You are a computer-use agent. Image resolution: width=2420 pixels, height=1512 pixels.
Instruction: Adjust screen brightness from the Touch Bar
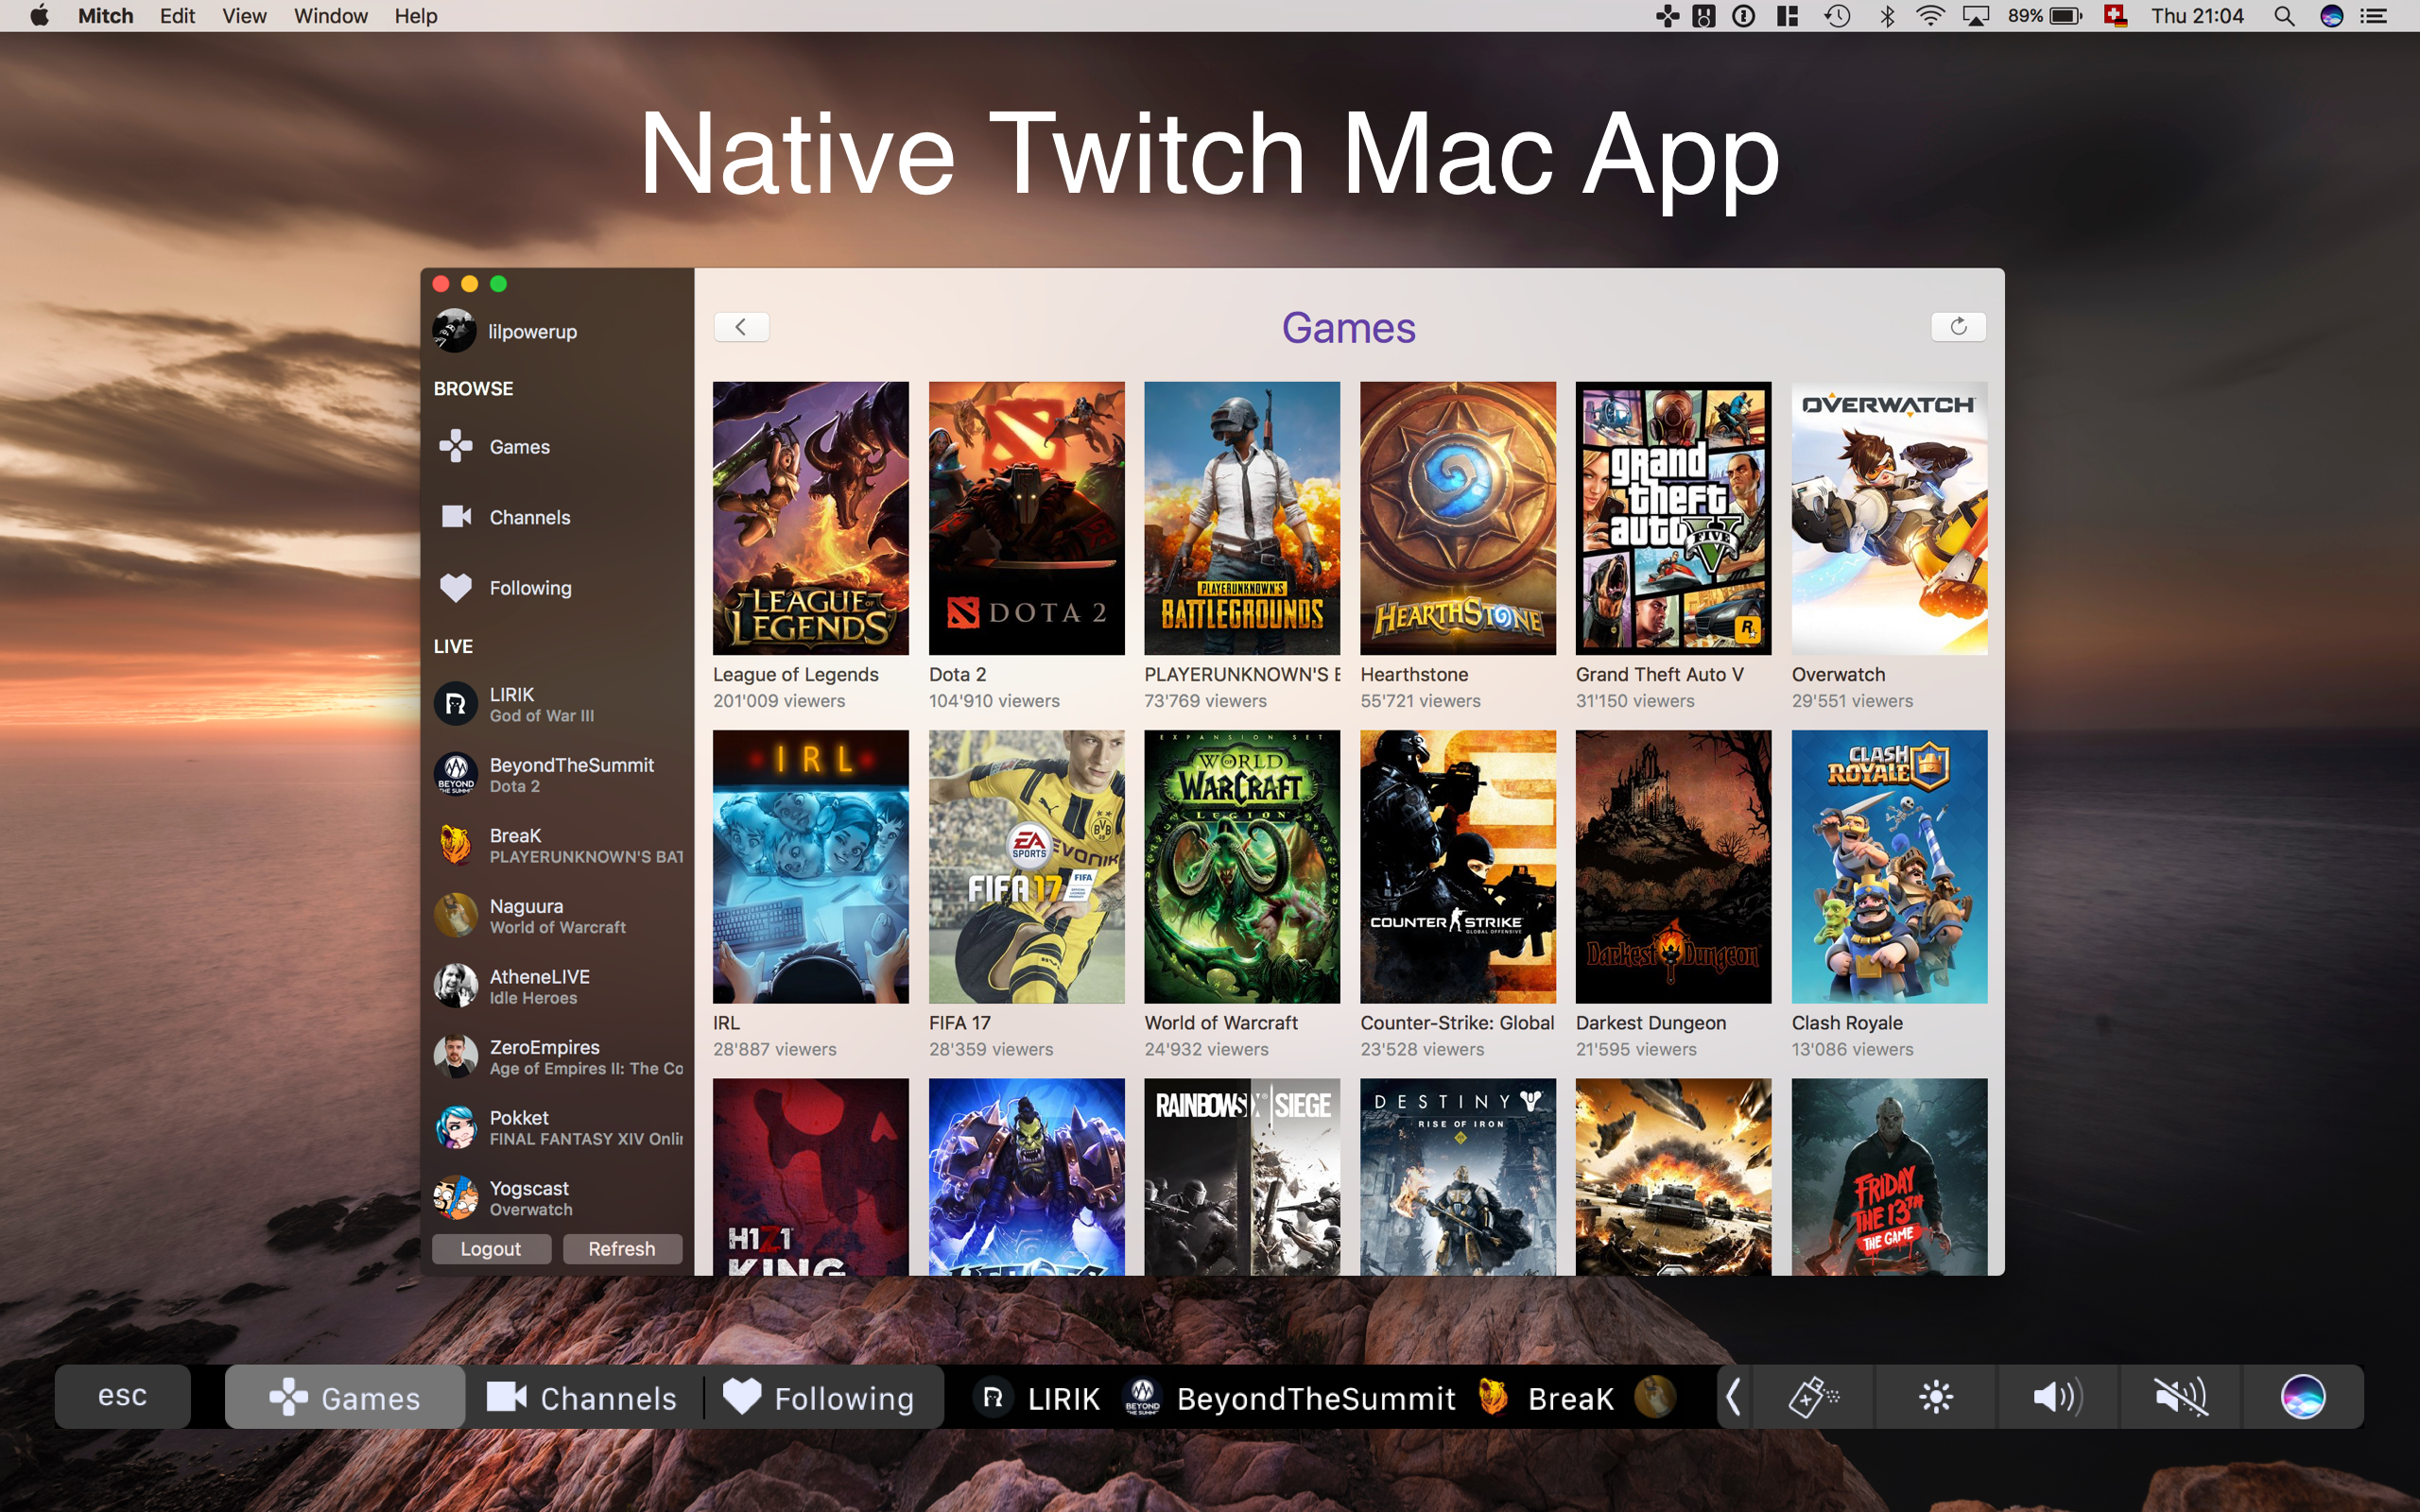click(x=1936, y=1397)
